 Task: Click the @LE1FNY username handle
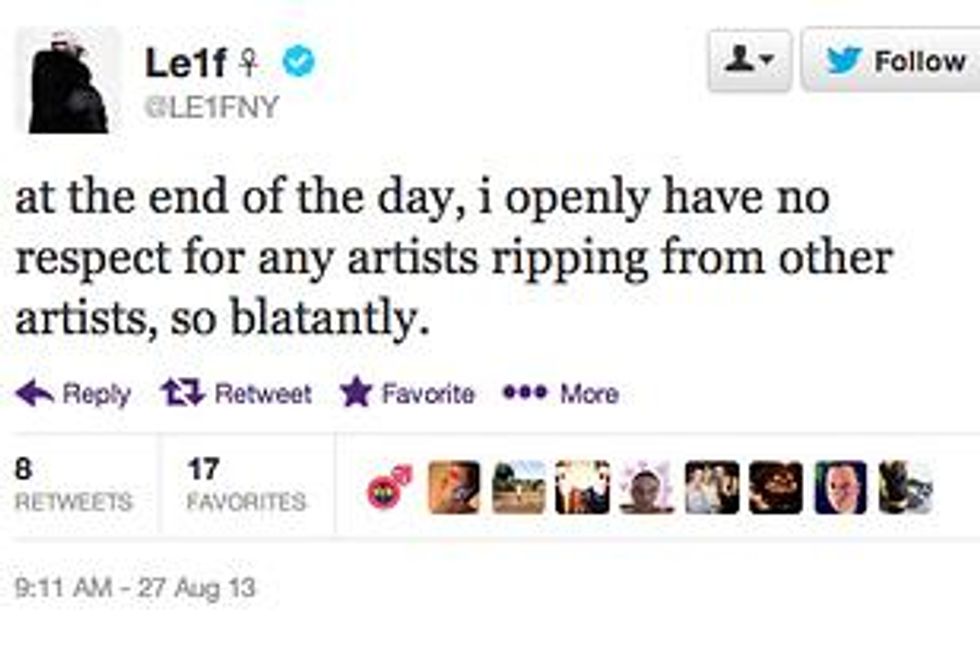click(212, 108)
